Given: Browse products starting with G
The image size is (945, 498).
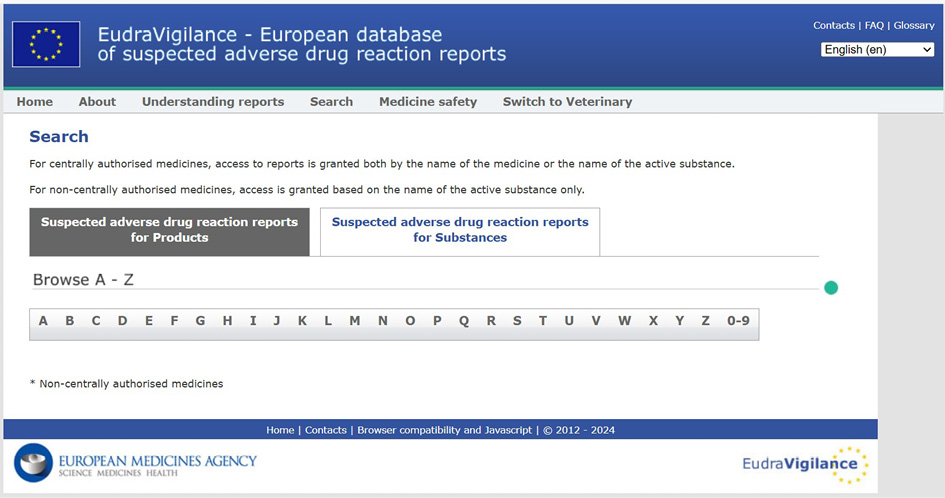Looking at the screenshot, I should click(x=200, y=321).
